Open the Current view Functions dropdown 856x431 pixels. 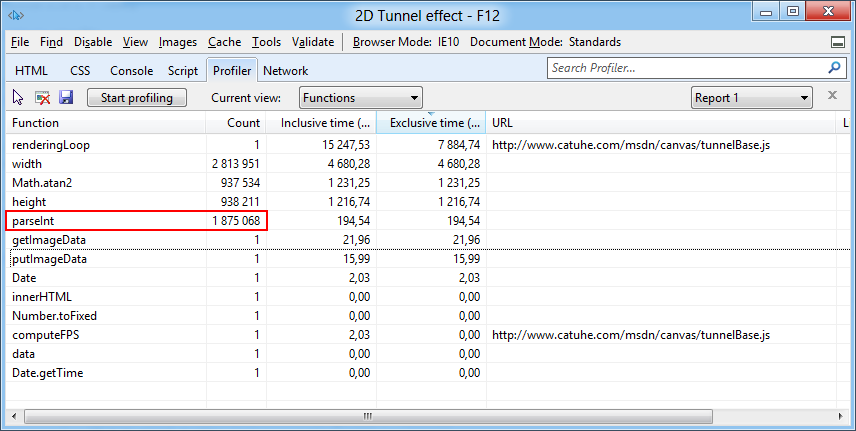click(361, 98)
